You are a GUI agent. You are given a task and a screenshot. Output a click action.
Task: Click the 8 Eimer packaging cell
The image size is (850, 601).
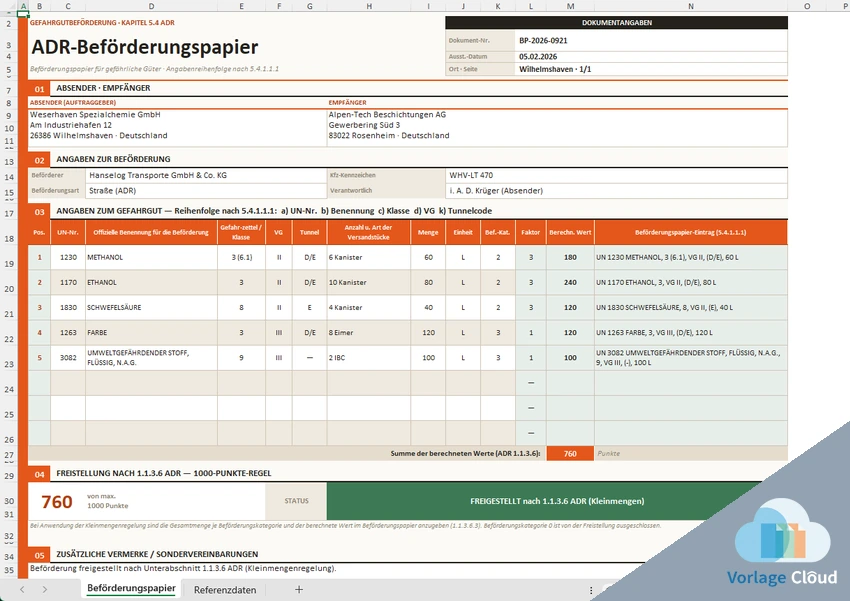(369, 333)
